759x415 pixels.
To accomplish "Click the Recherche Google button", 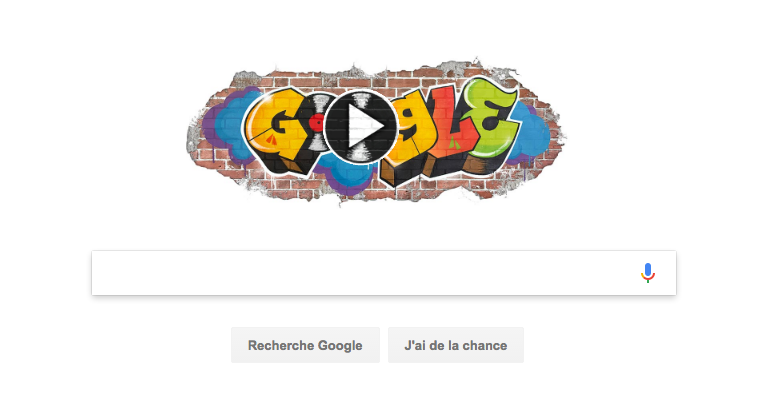I will coord(305,345).
